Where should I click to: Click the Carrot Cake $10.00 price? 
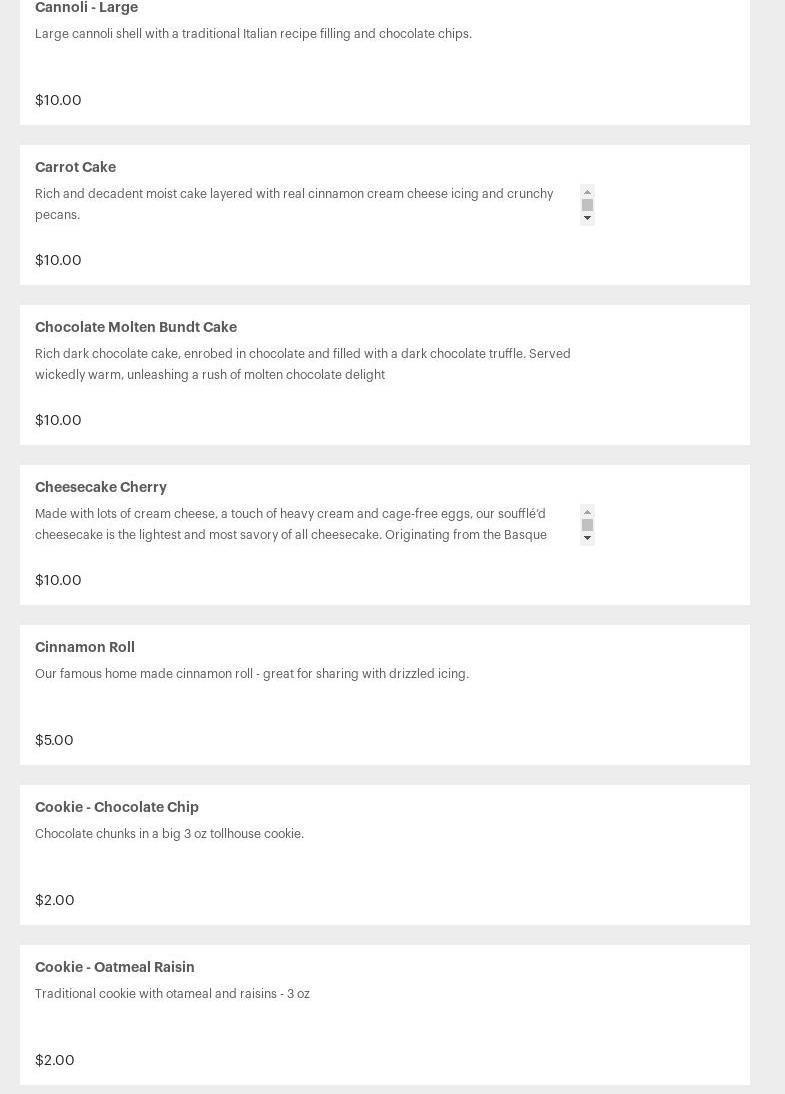58,260
